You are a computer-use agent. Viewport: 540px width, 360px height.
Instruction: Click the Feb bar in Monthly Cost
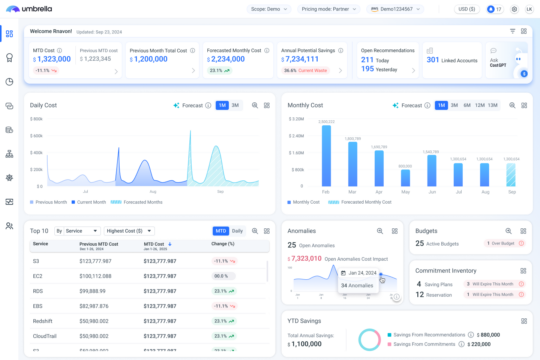[326, 156]
